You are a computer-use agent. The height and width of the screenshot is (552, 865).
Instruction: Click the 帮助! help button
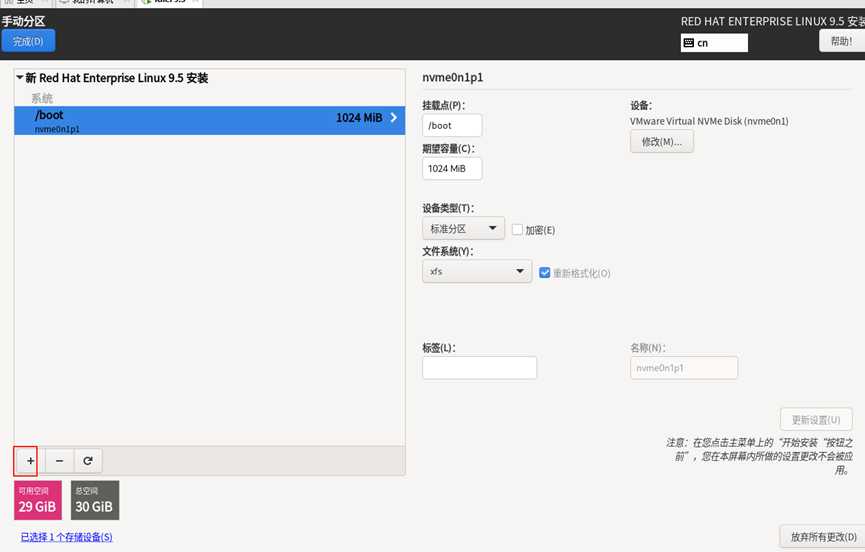(842, 41)
